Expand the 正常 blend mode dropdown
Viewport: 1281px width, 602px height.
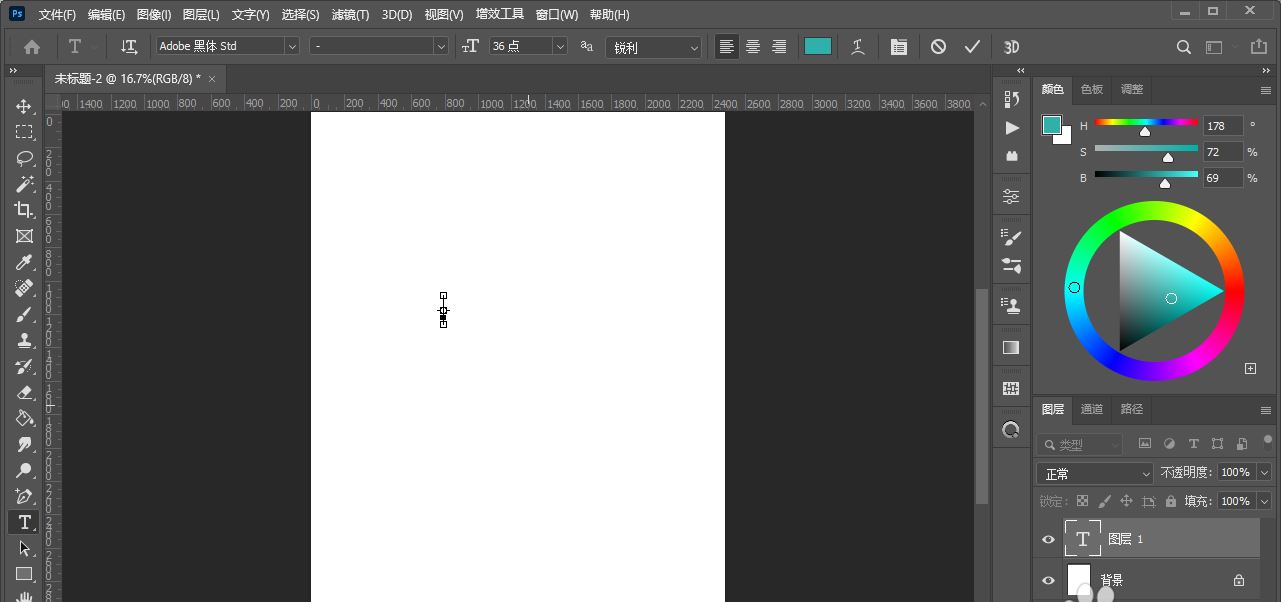(x=1096, y=473)
